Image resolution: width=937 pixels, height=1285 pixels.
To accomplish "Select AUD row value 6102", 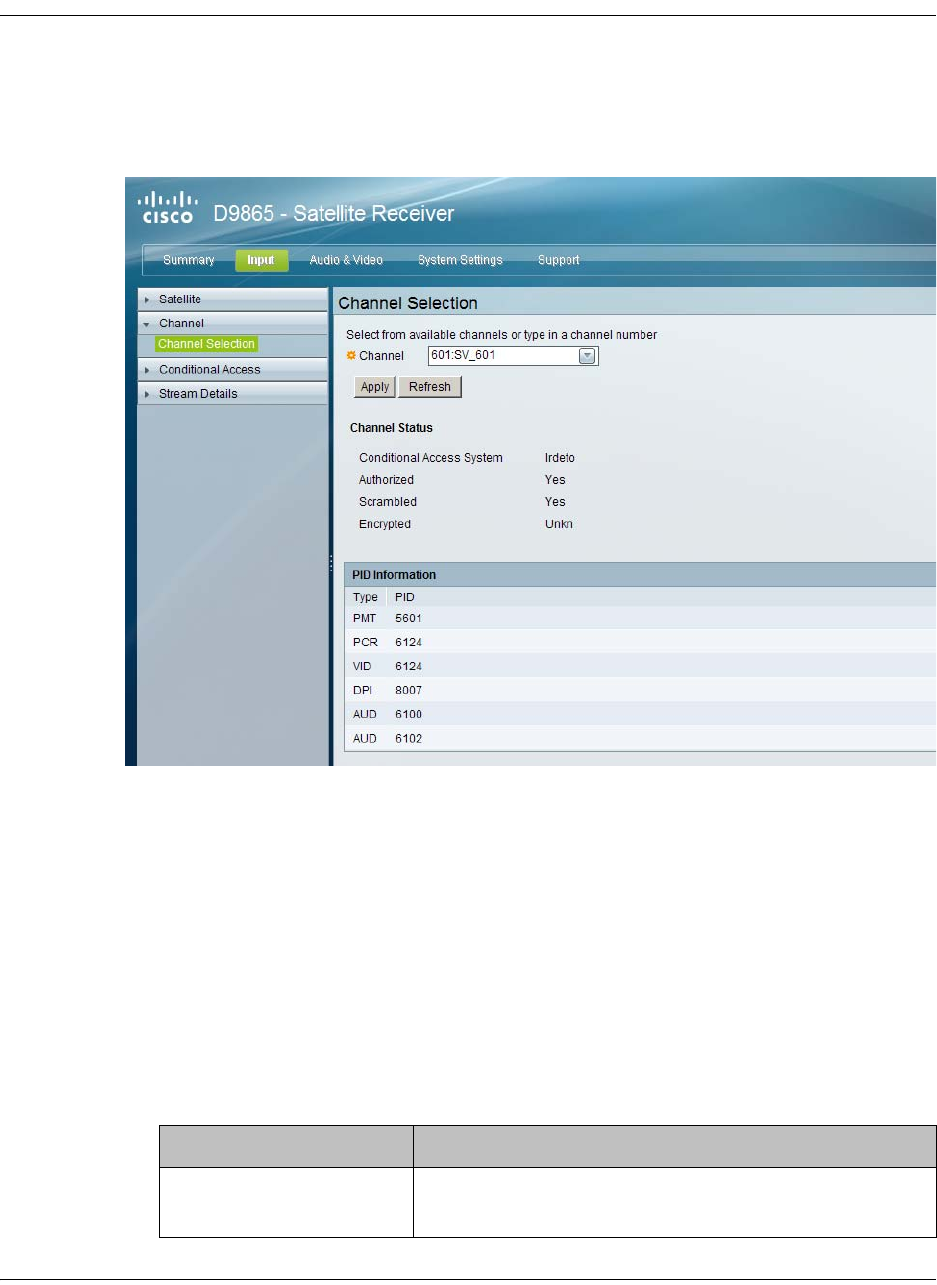I will pyautogui.click(x=409, y=738).
